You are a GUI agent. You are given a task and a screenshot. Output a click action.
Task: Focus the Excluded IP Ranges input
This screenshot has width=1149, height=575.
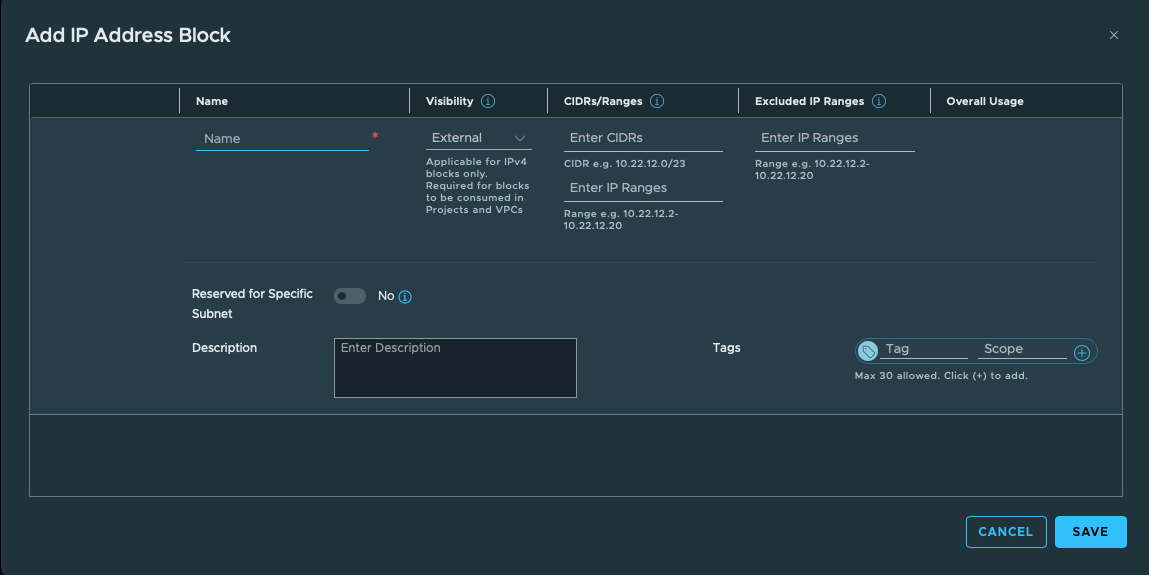835,138
